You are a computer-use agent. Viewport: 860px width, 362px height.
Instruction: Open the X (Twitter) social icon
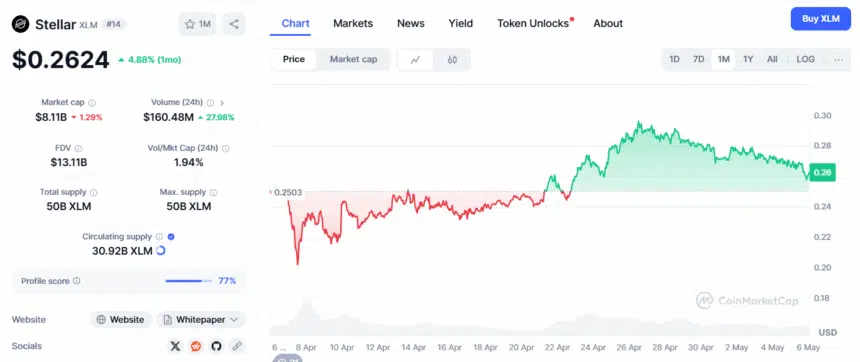[175, 346]
